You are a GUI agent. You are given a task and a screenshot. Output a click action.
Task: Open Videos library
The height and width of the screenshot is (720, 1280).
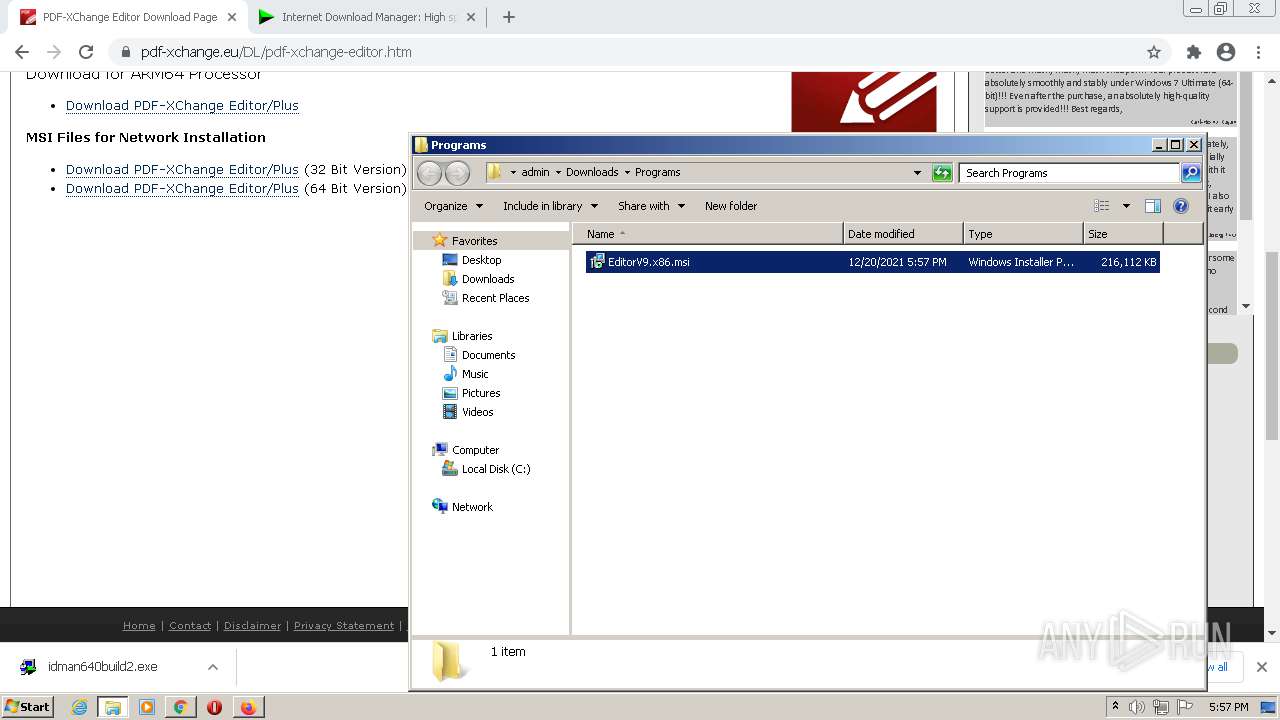(x=477, y=412)
